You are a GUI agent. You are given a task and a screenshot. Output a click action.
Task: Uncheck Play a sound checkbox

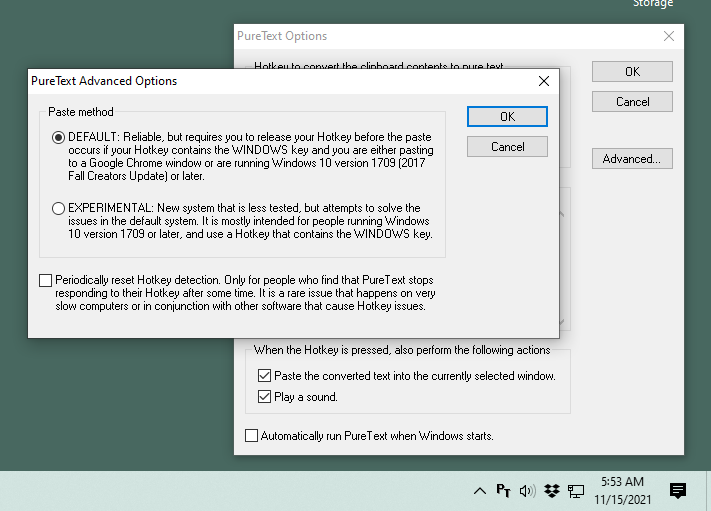tap(264, 397)
